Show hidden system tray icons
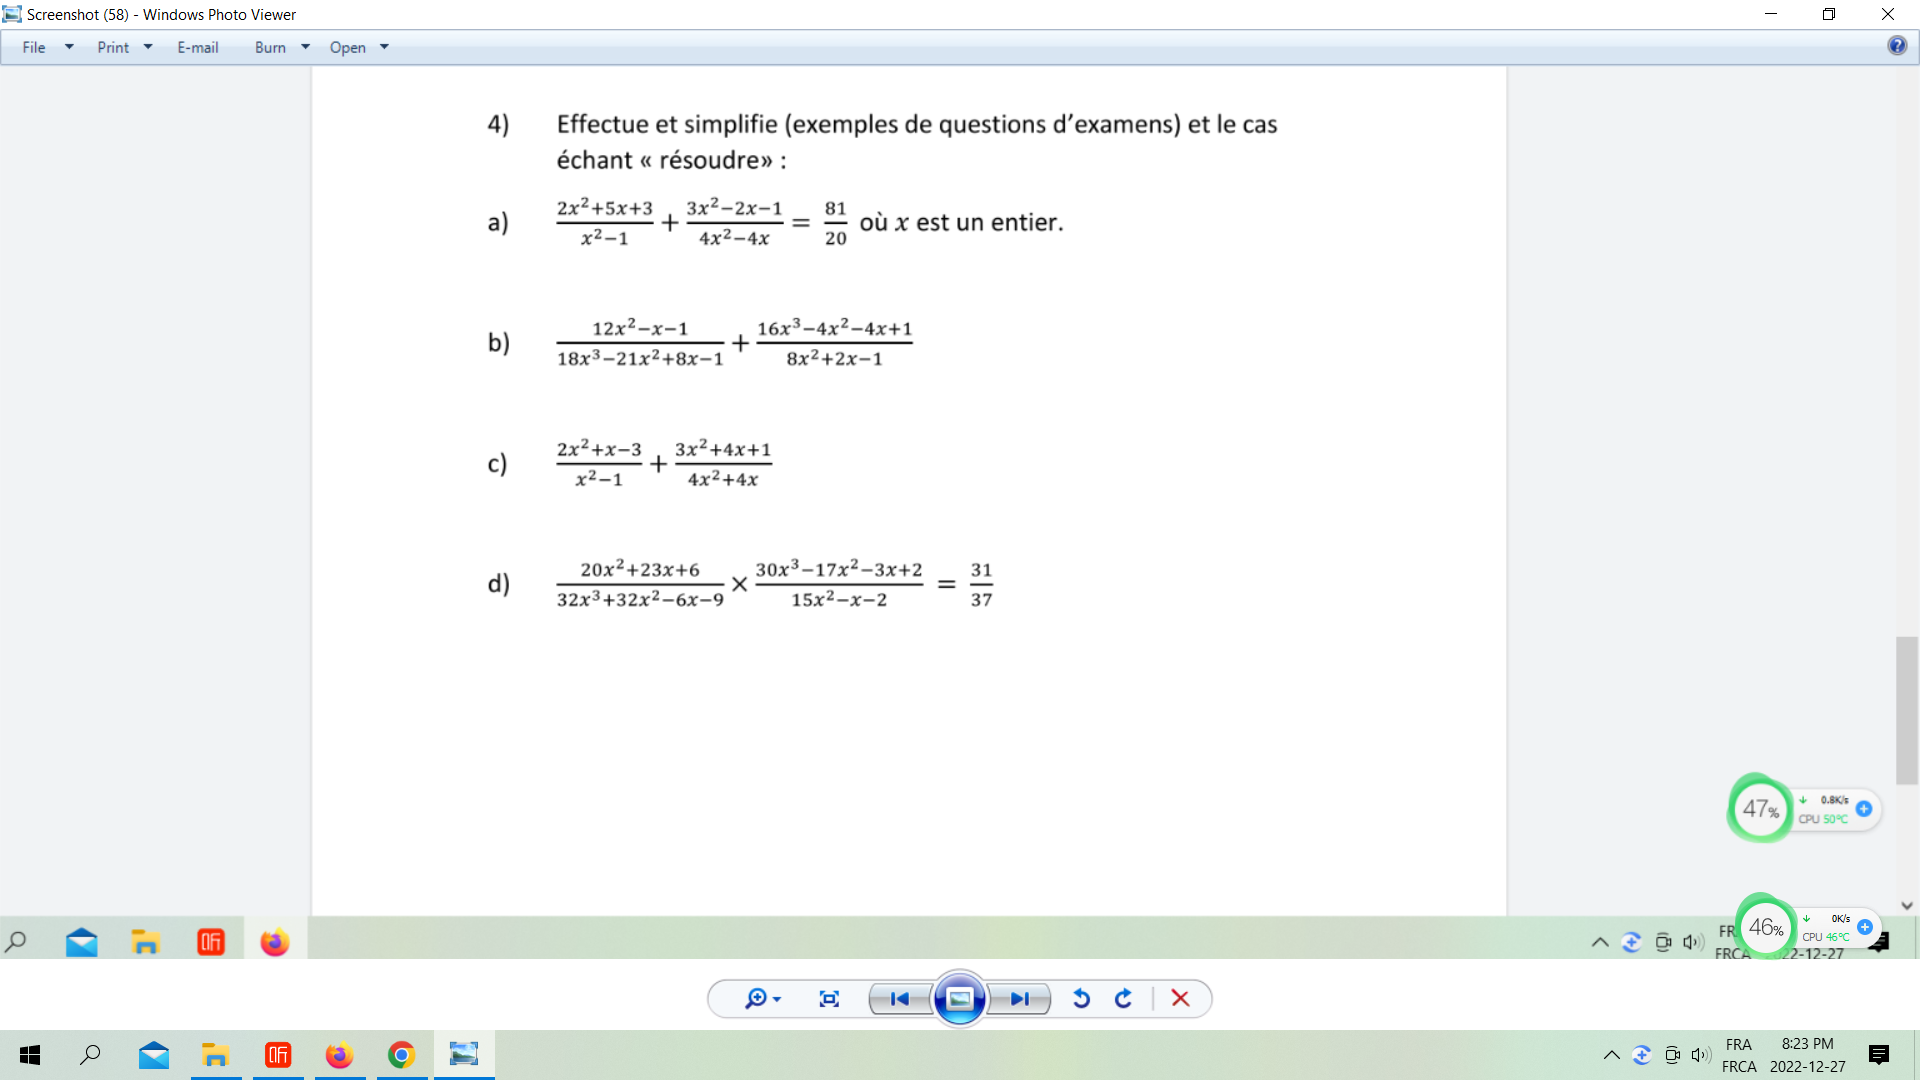The height and width of the screenshot is (1080, 1920). pyautogui.click(x=1611, y=1055)
